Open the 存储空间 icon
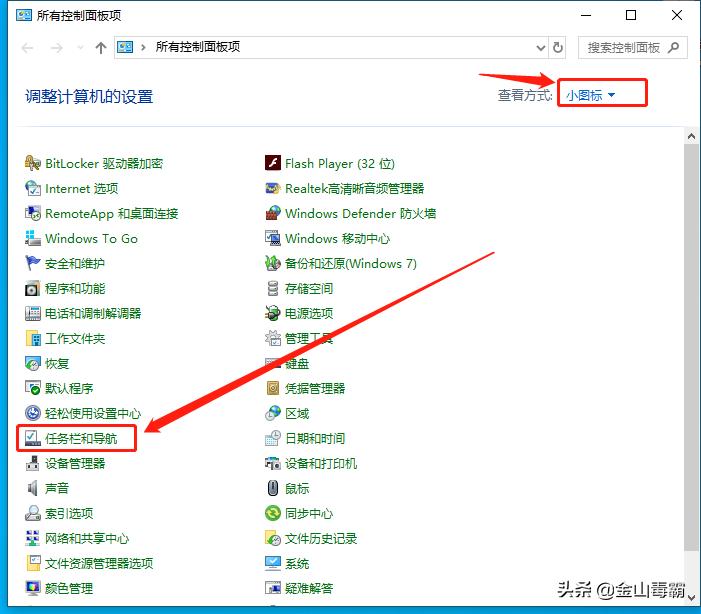The height and width of the screenshot is (614, 701). (273, 288)
